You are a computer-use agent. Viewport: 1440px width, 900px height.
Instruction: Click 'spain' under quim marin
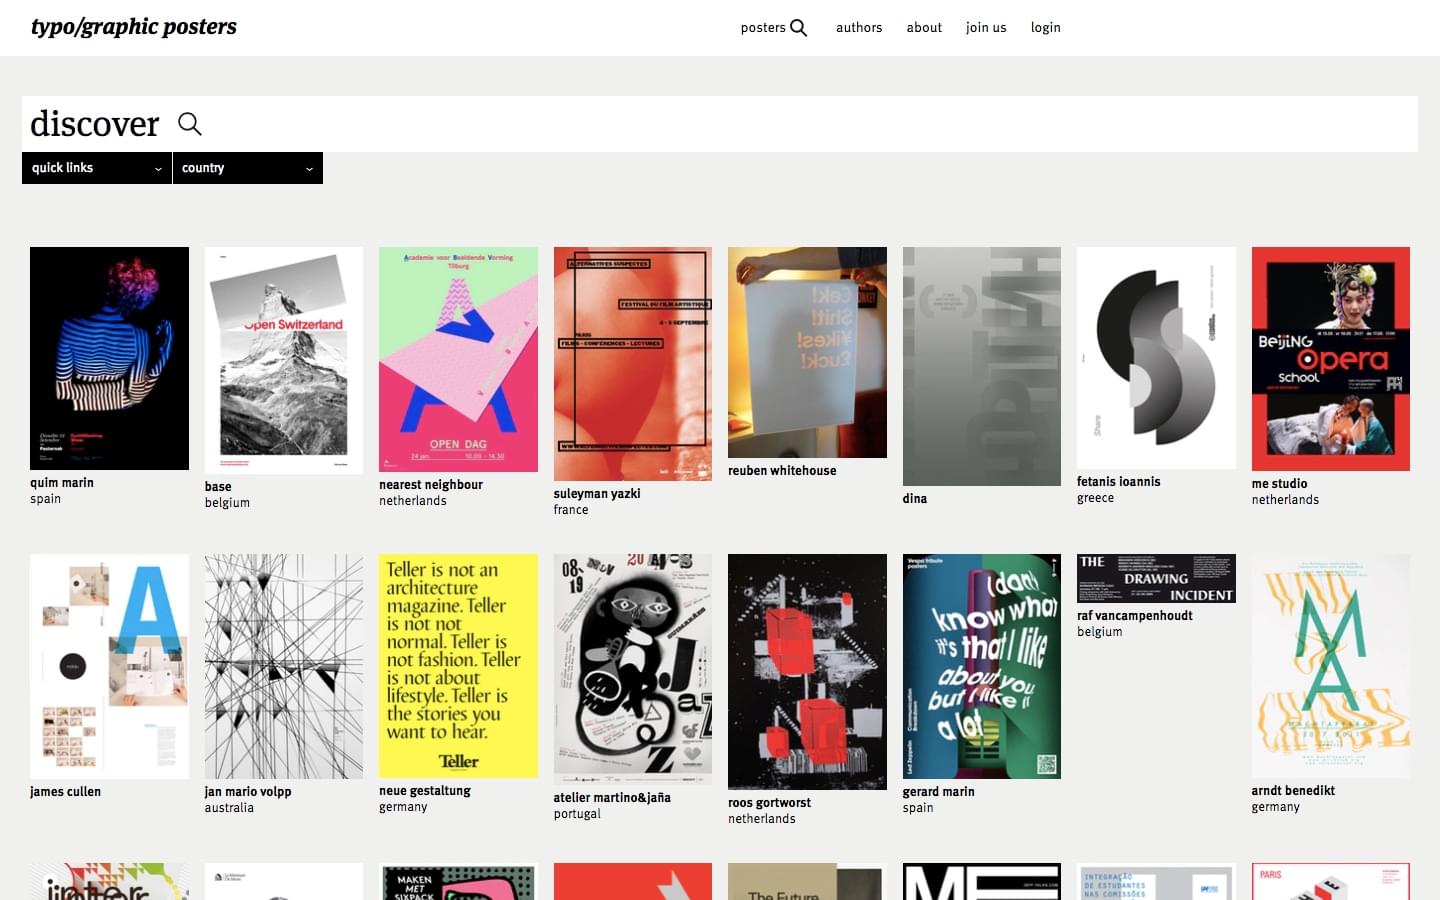[46, 499]
